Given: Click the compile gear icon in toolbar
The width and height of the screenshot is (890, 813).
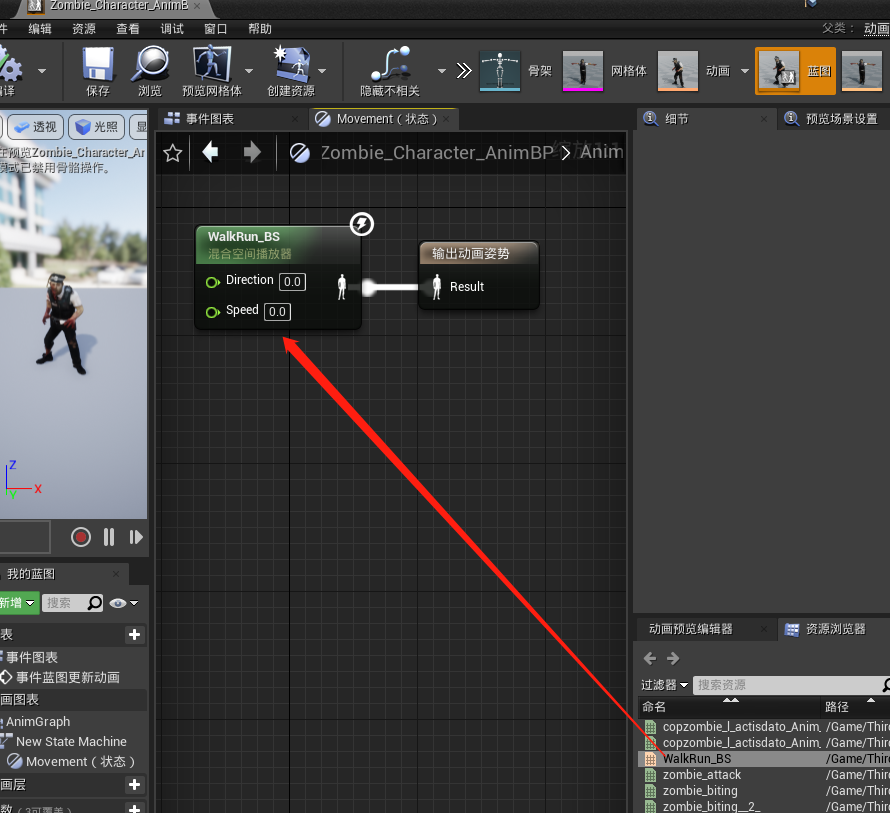Looking at the screenshot, I should (x=10, y=65).
